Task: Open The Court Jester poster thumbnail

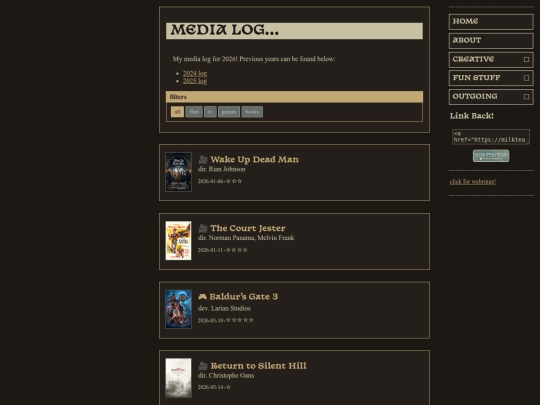Action: (178, 240)
